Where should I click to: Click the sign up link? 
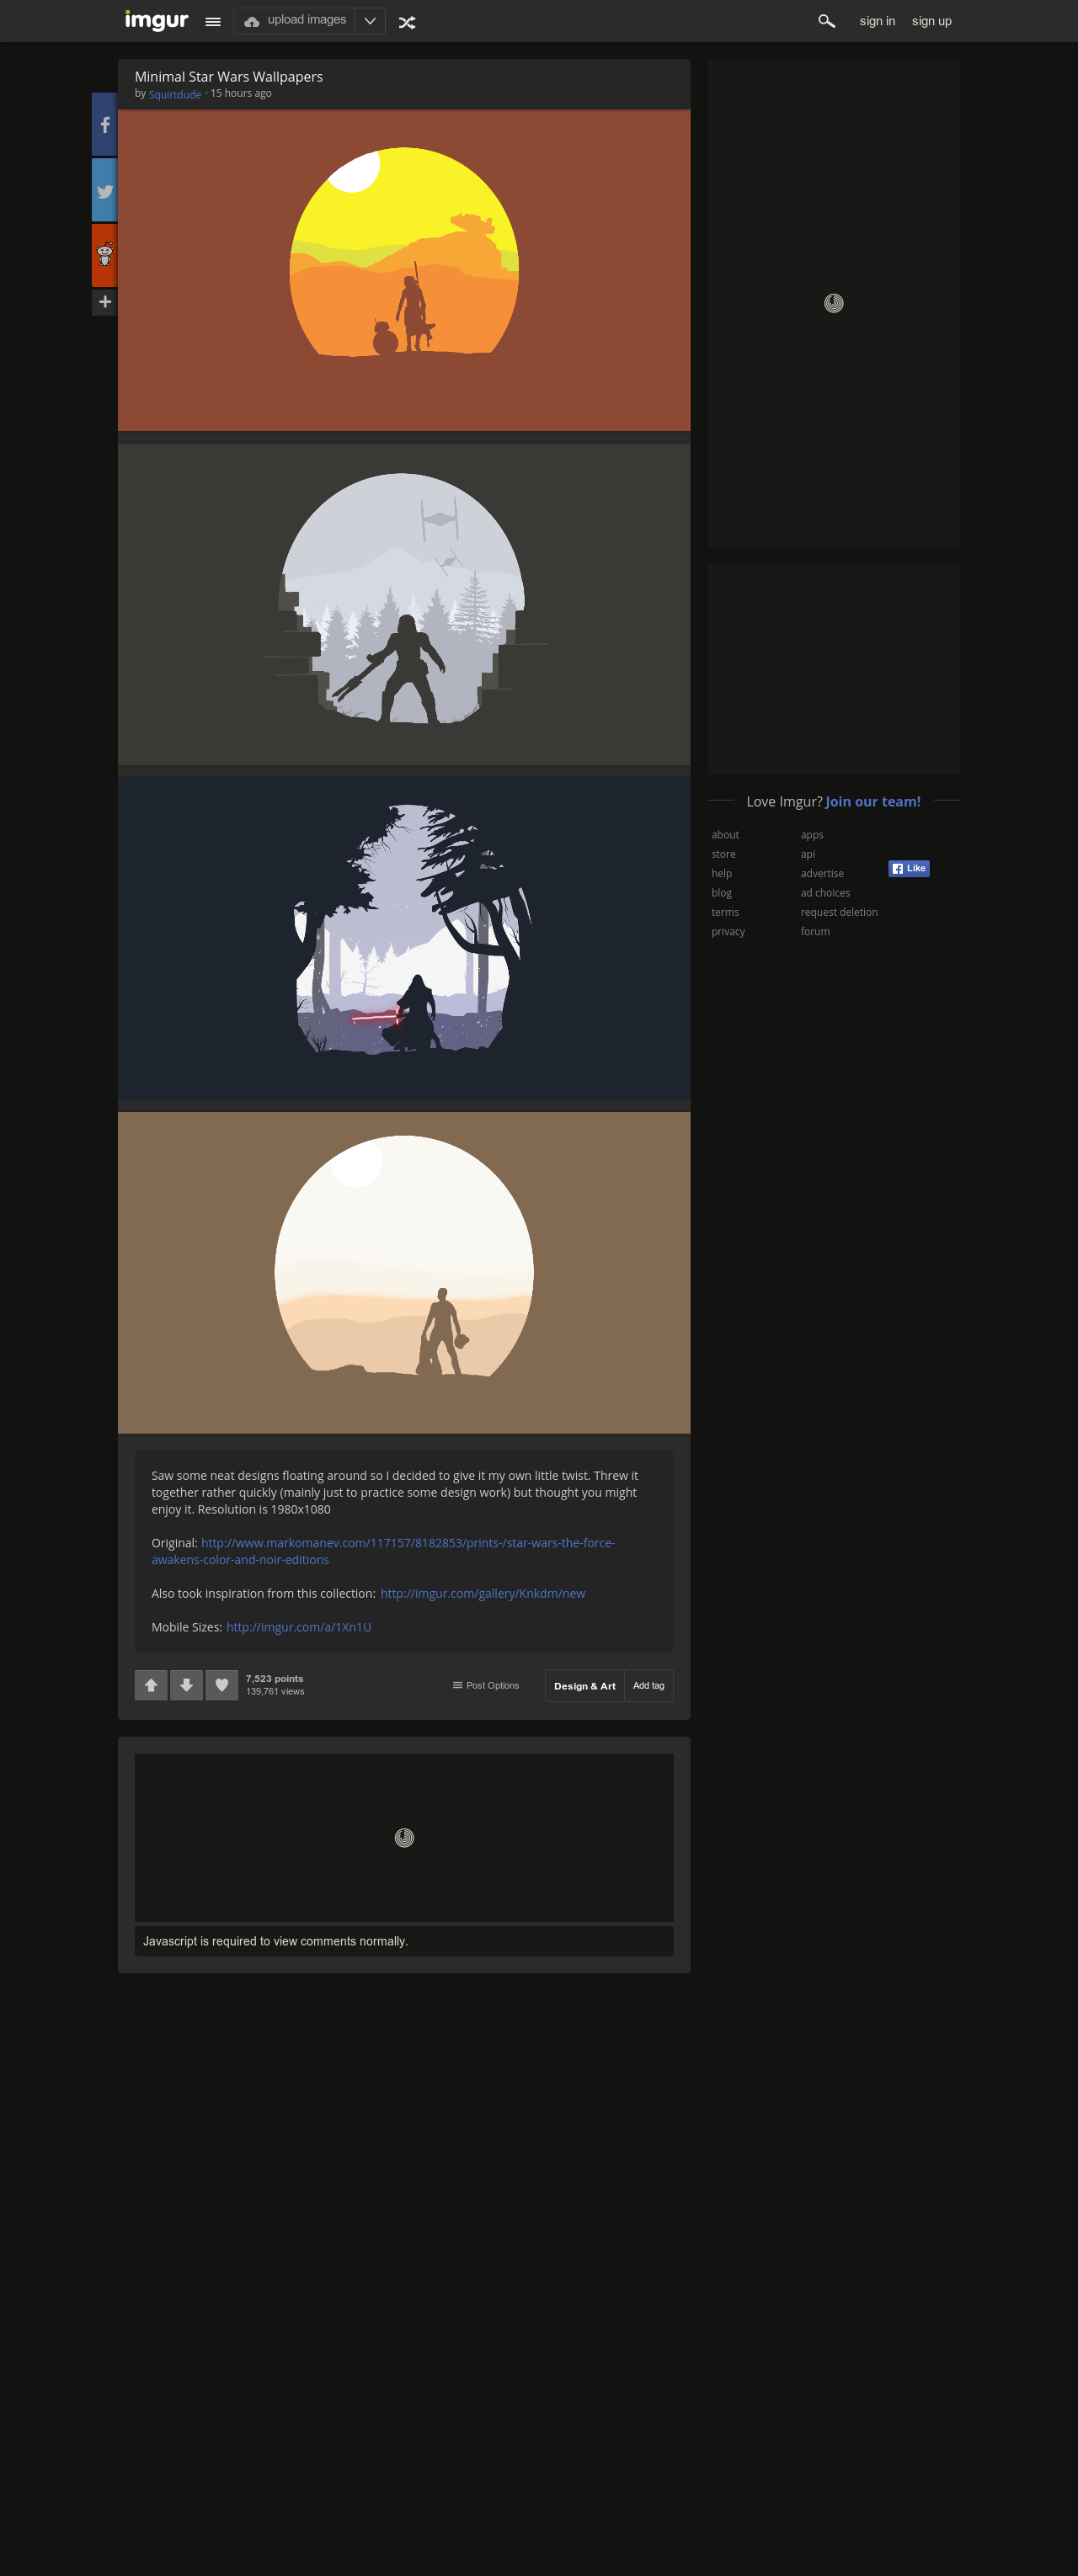click(931, 21)
